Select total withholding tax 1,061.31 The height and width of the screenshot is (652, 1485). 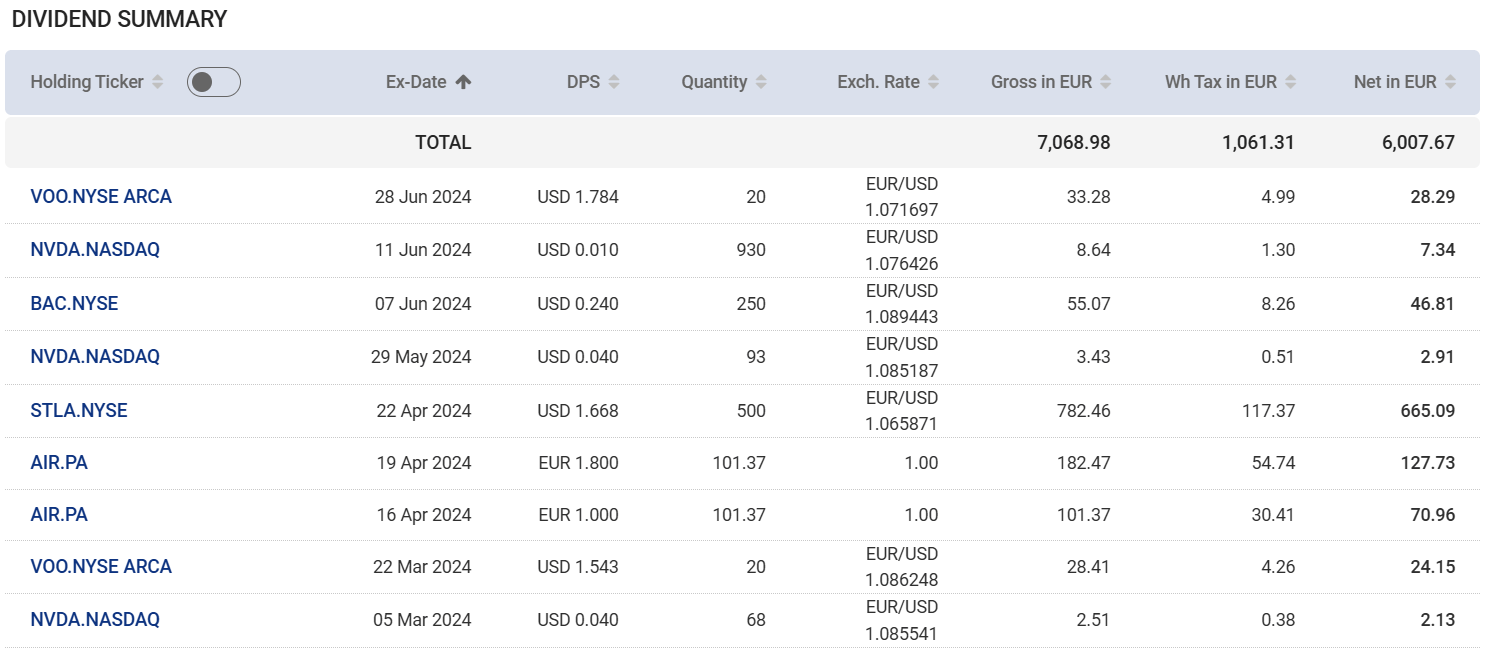coord(1258,143)
